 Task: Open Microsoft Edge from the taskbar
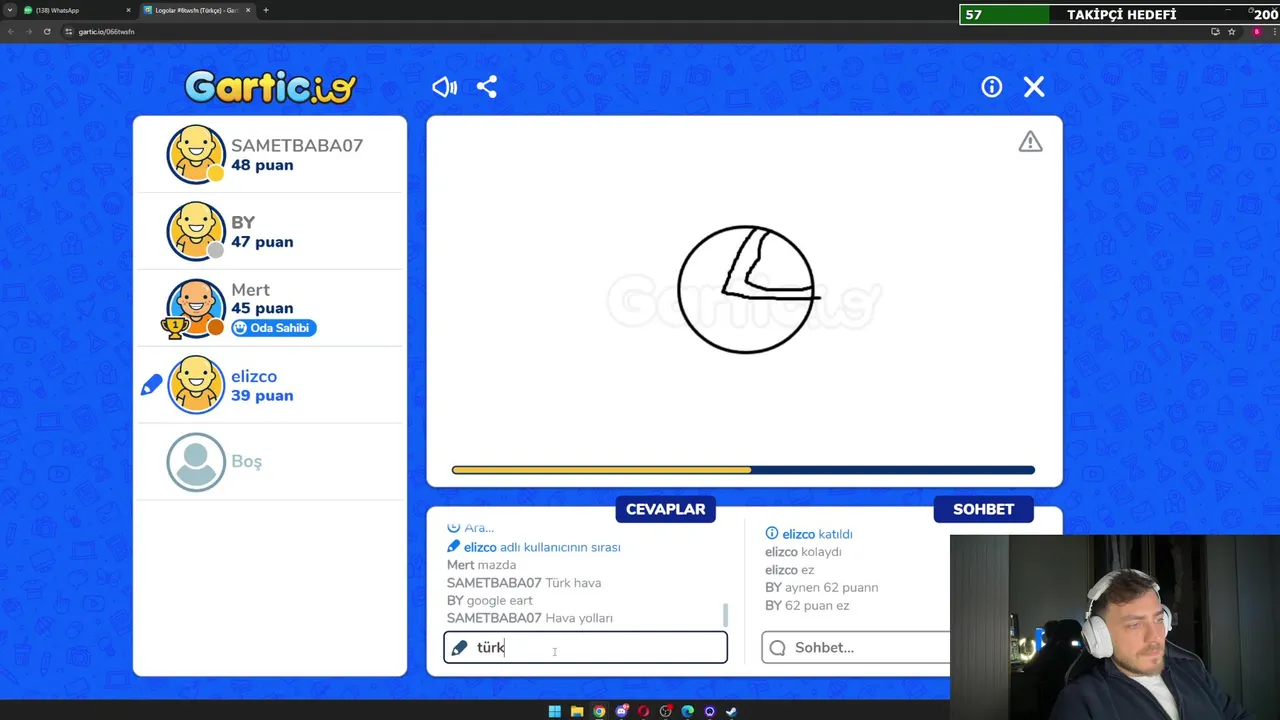pyautogui.click(x=687, y=711)
